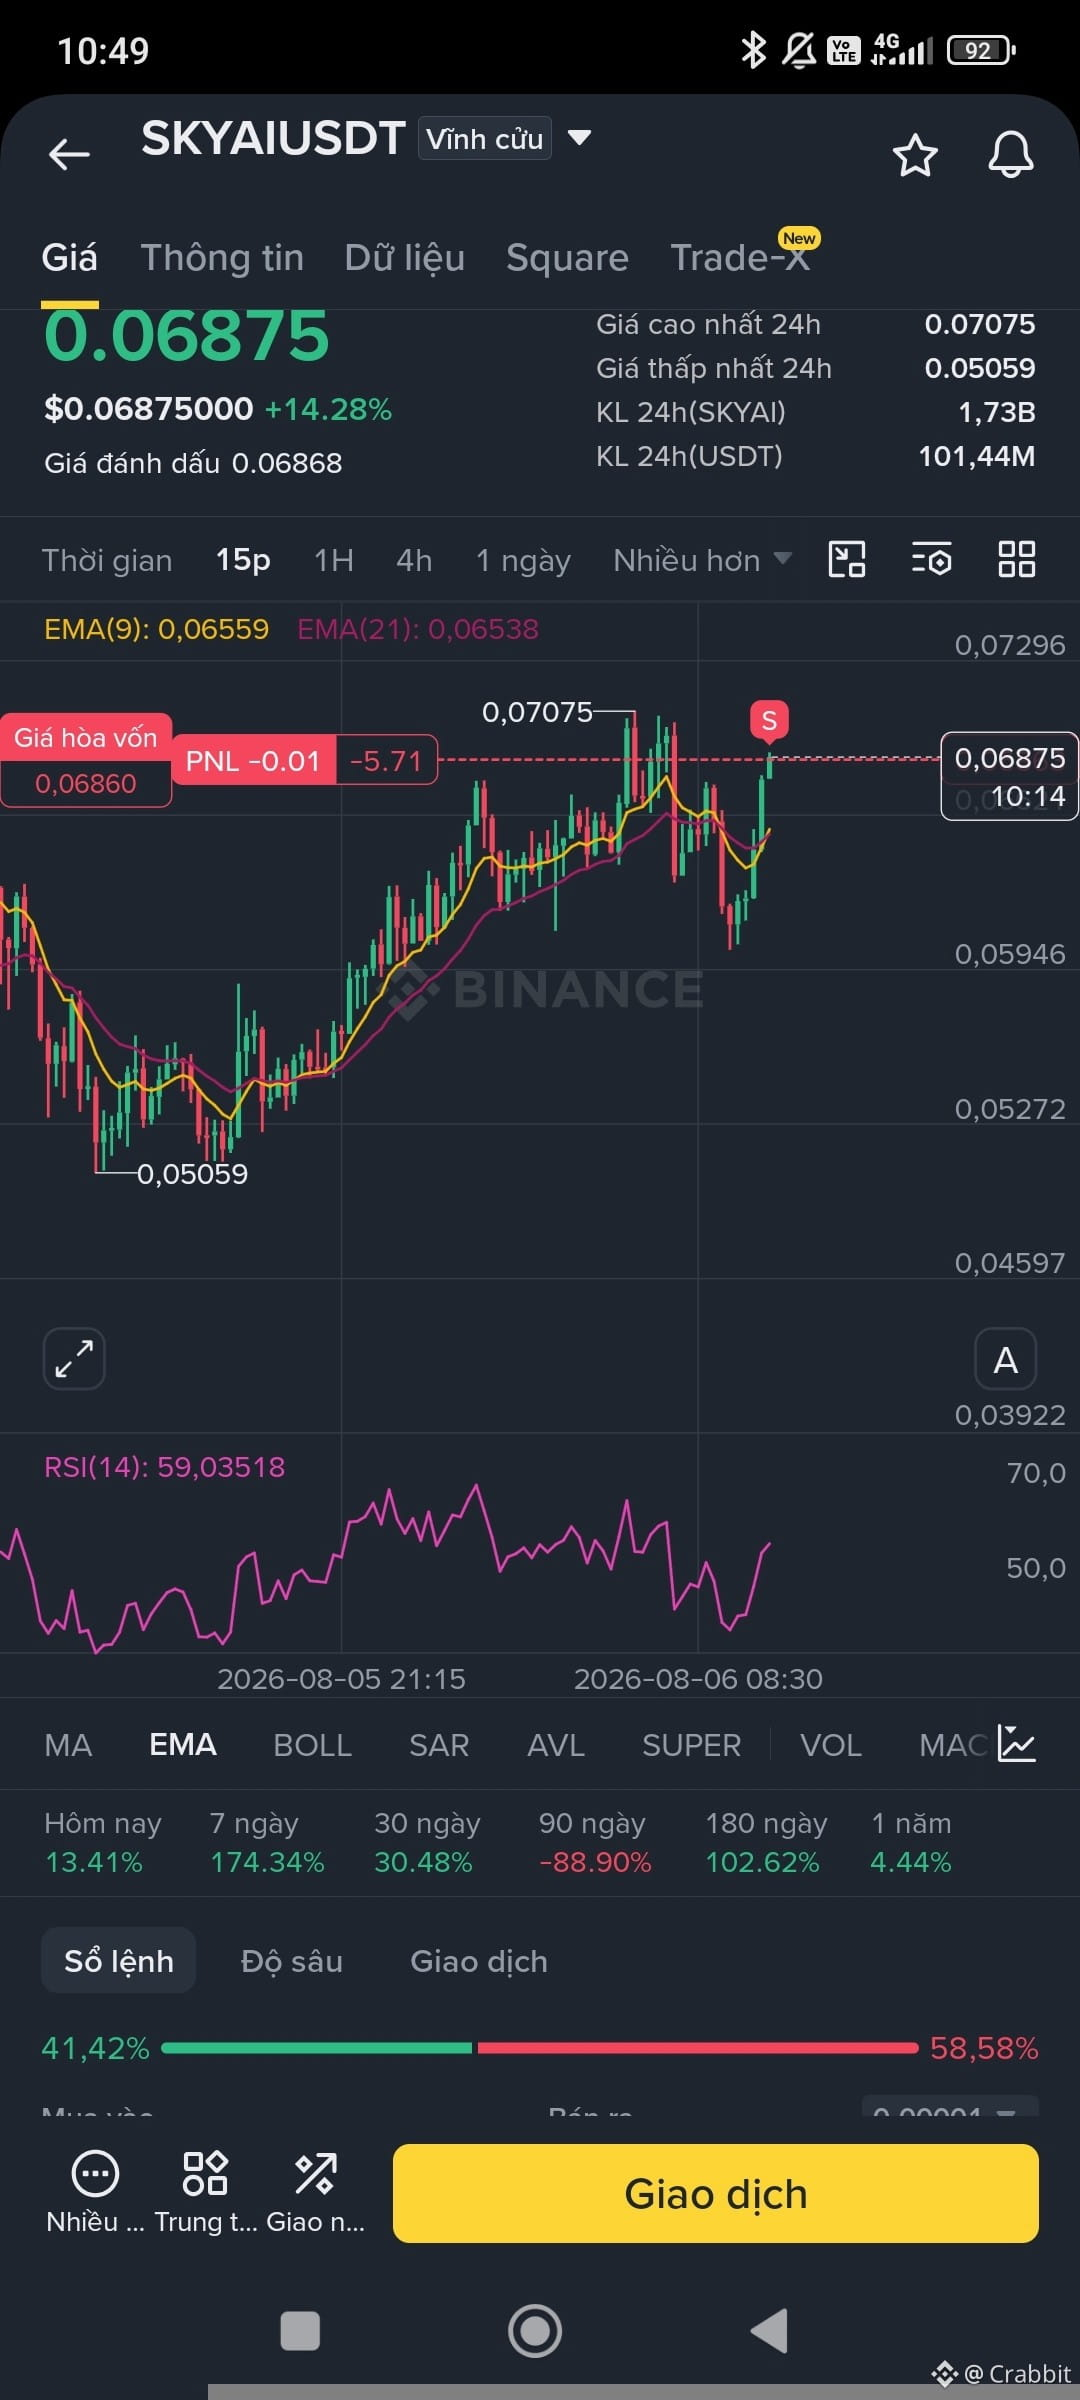Screen dimensions: 1080x2400
Task: Tap 90 ngày -88.90% performance
Action: tap(595, 1842)
